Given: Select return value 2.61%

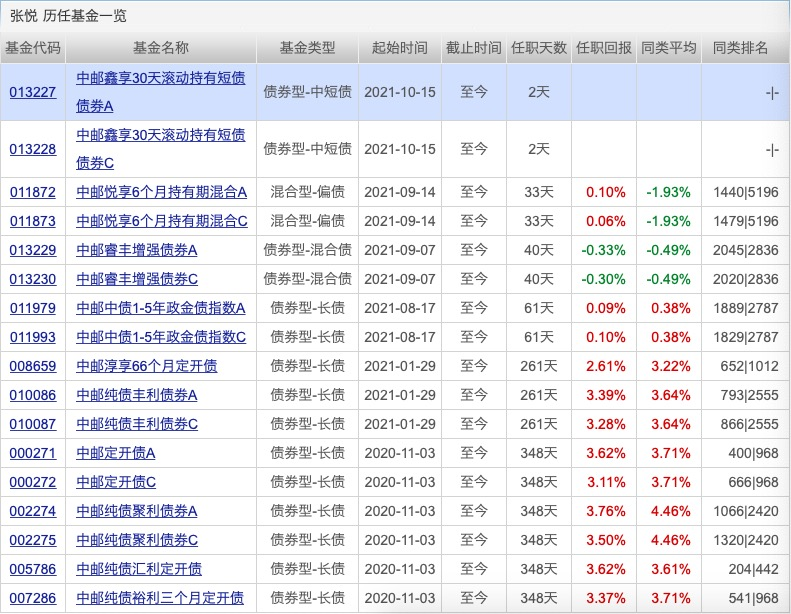Looking at the screenshot, I should pos(606,366).
